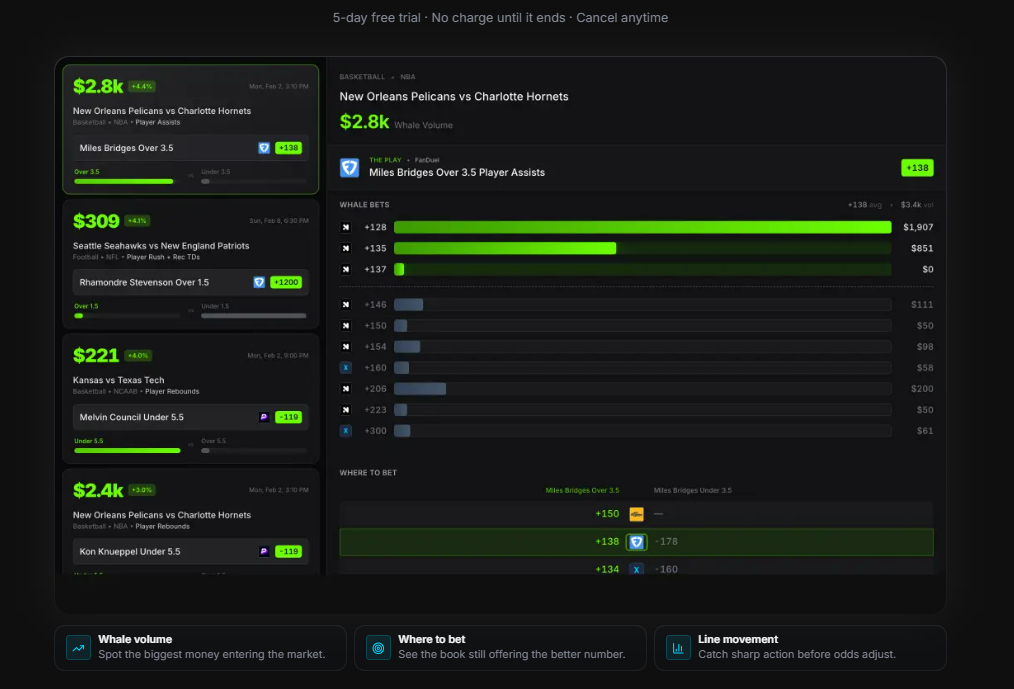Click the sportsbook icon beside the +150 whale bet row
Screen dimensions: 1014x689
pos(346,326)
